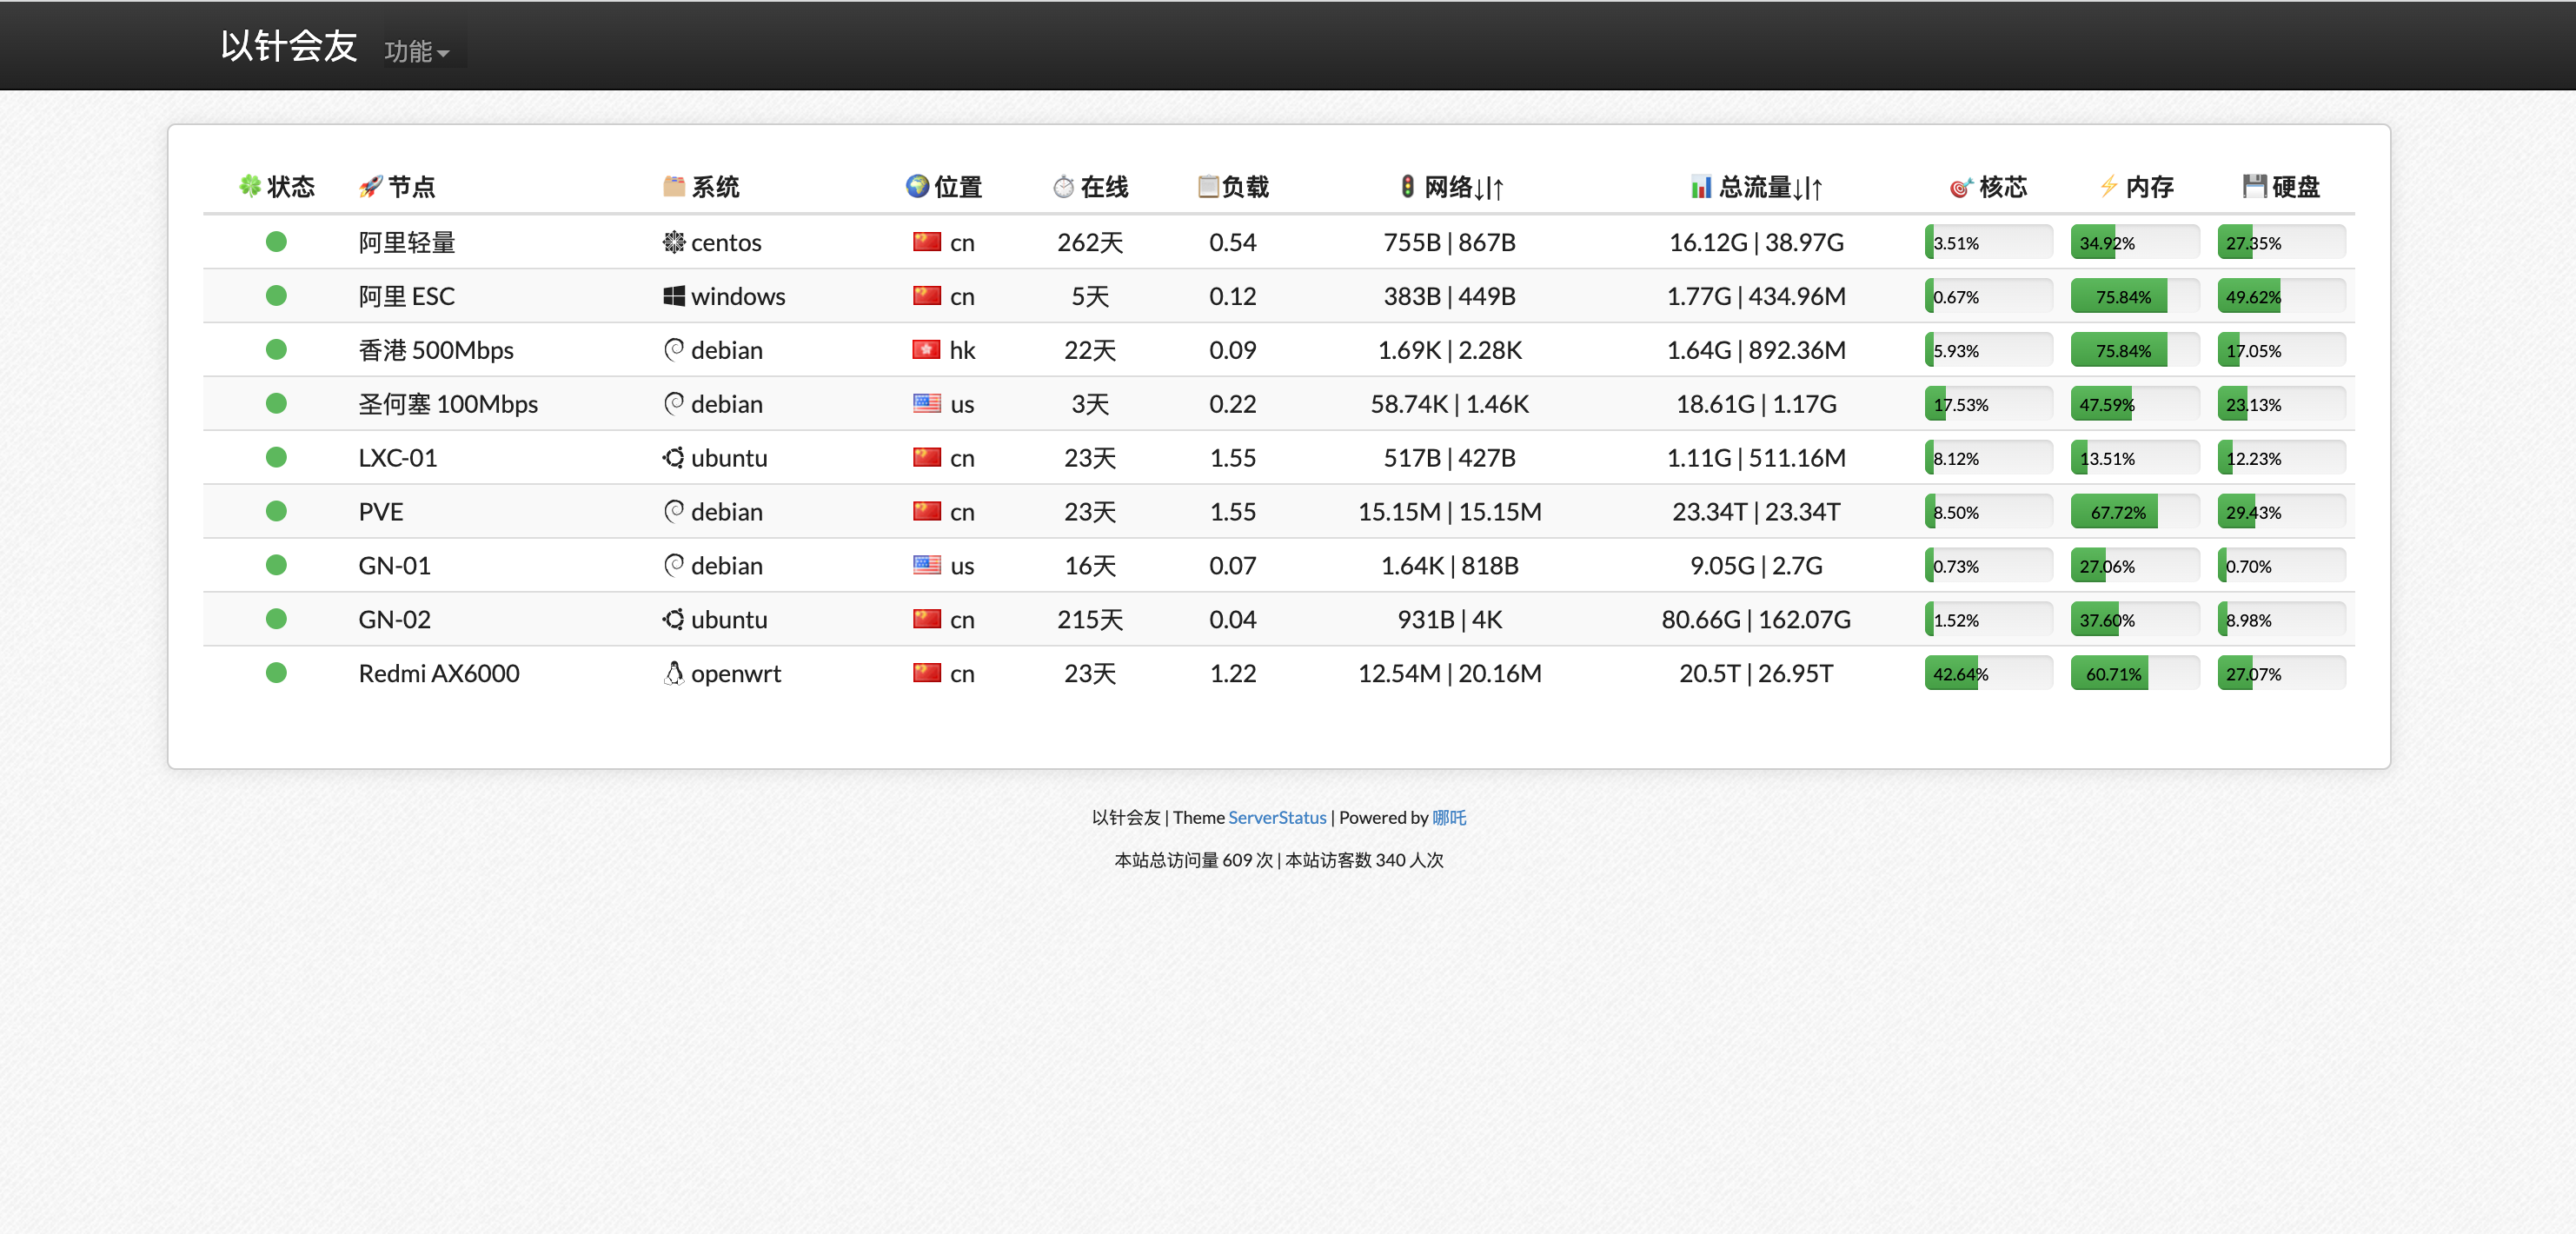Click the green status dot for PVE
2576x1234 pixels.
pos(276,512)
